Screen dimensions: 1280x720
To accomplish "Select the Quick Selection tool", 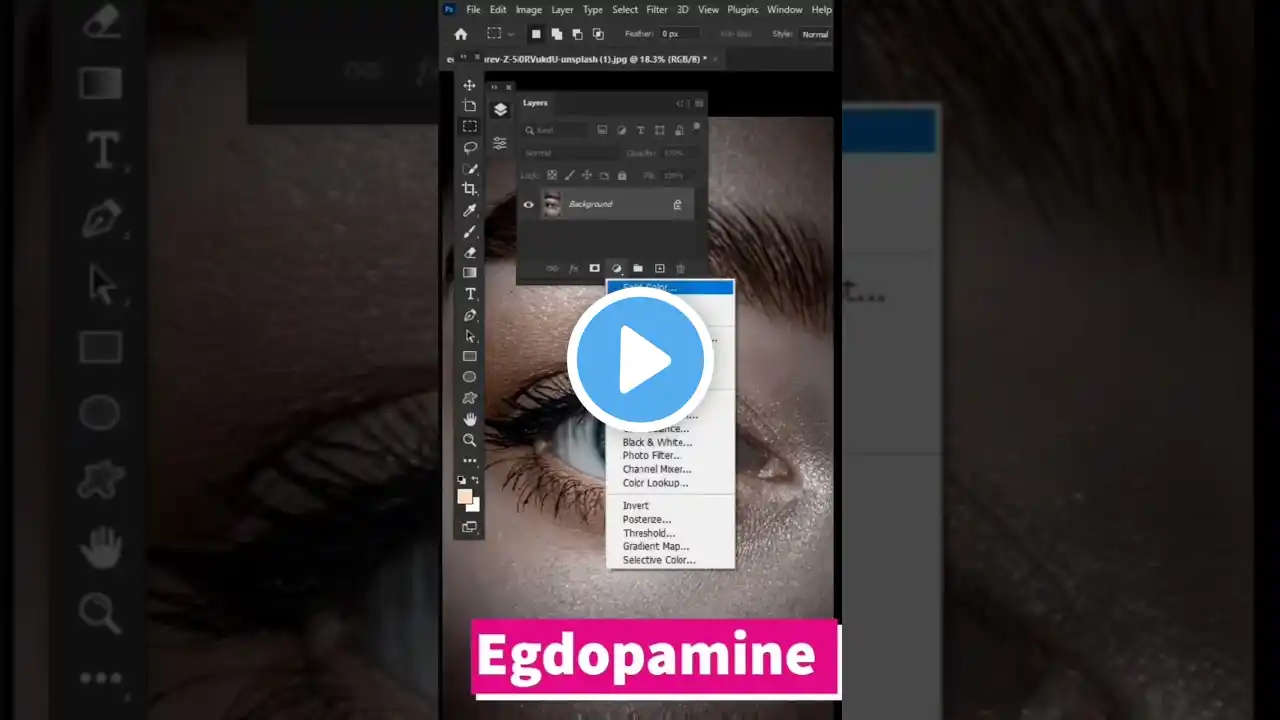I will click(x=469, y=168).
